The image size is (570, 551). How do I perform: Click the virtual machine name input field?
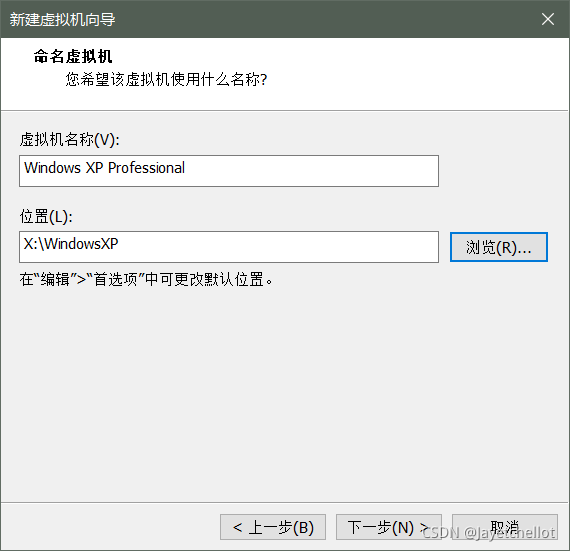(229, 171)
